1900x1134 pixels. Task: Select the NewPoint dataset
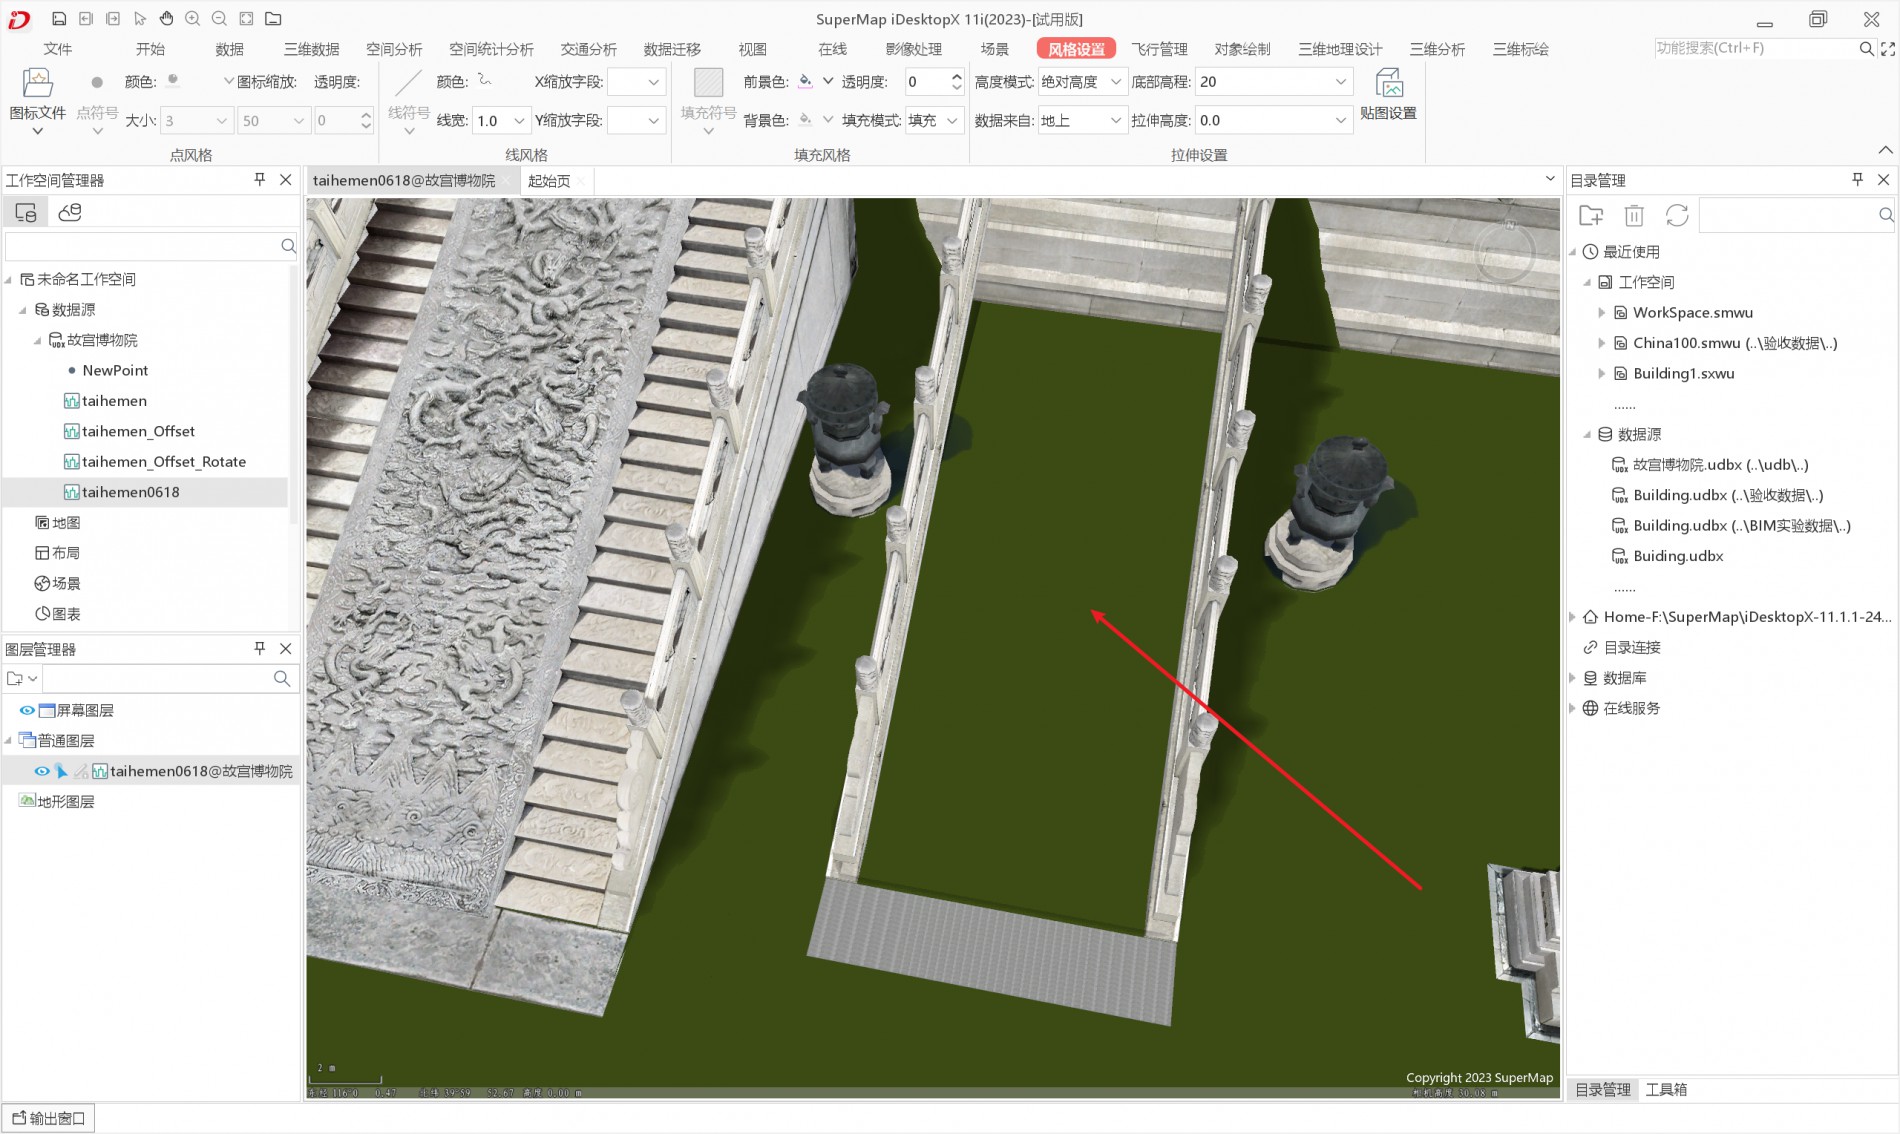click(x=115, y=370)
